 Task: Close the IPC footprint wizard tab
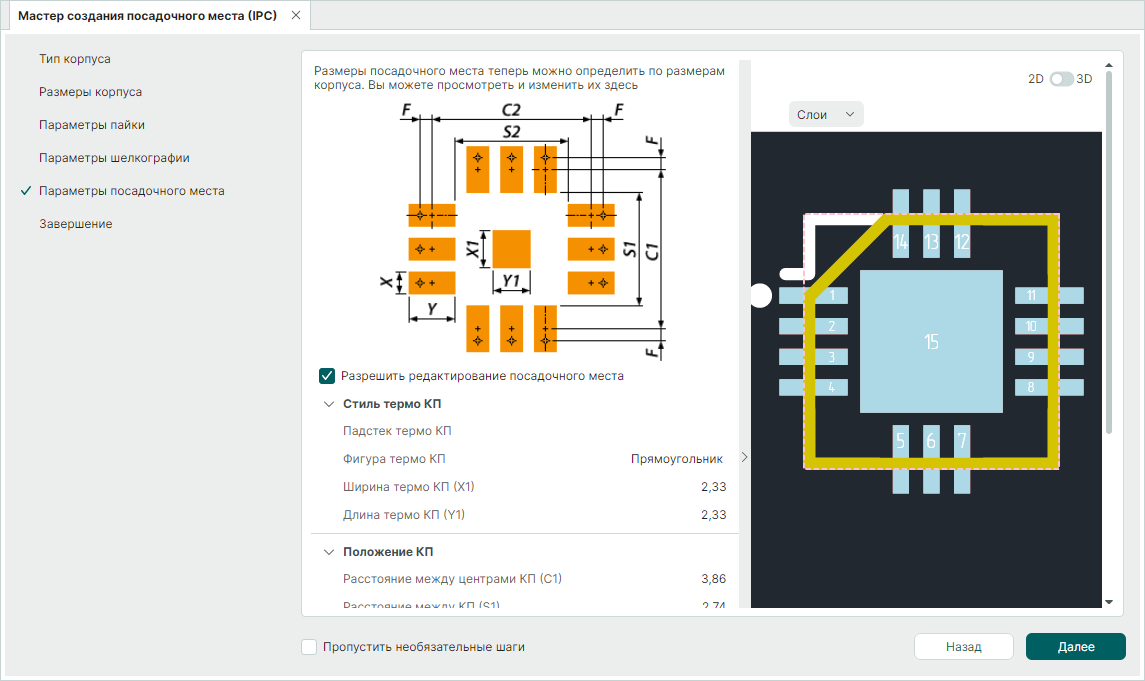click(295, 16)
